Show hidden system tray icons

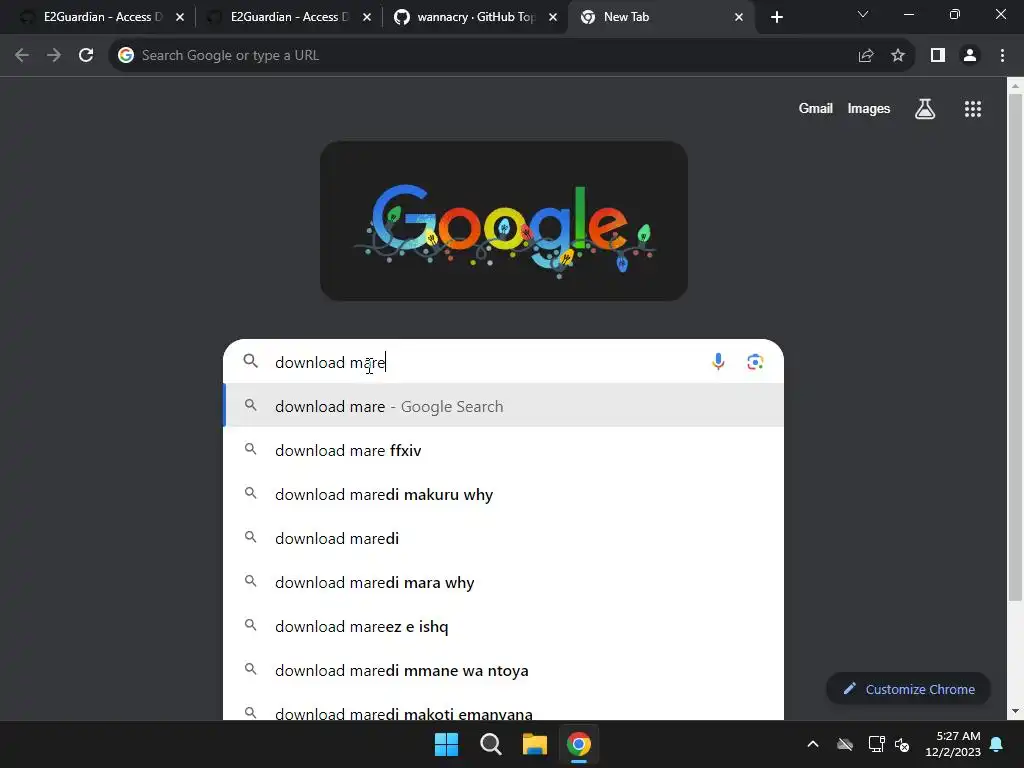pos(813,744)
